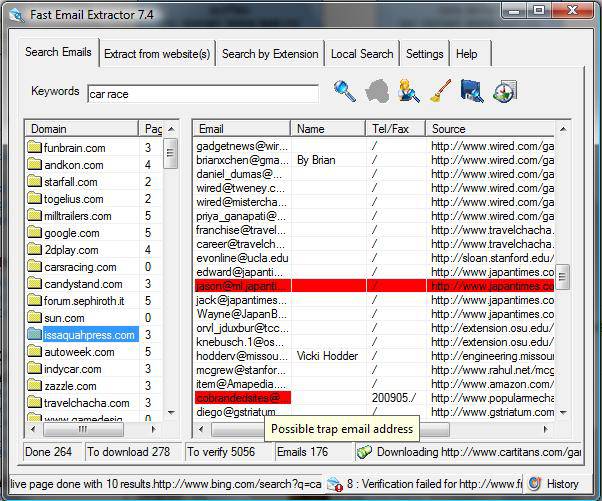Click the 2dplay.com folder icon
Image resolution: width=602 pixels, height=501 pixels.
[x=35, y=249]
